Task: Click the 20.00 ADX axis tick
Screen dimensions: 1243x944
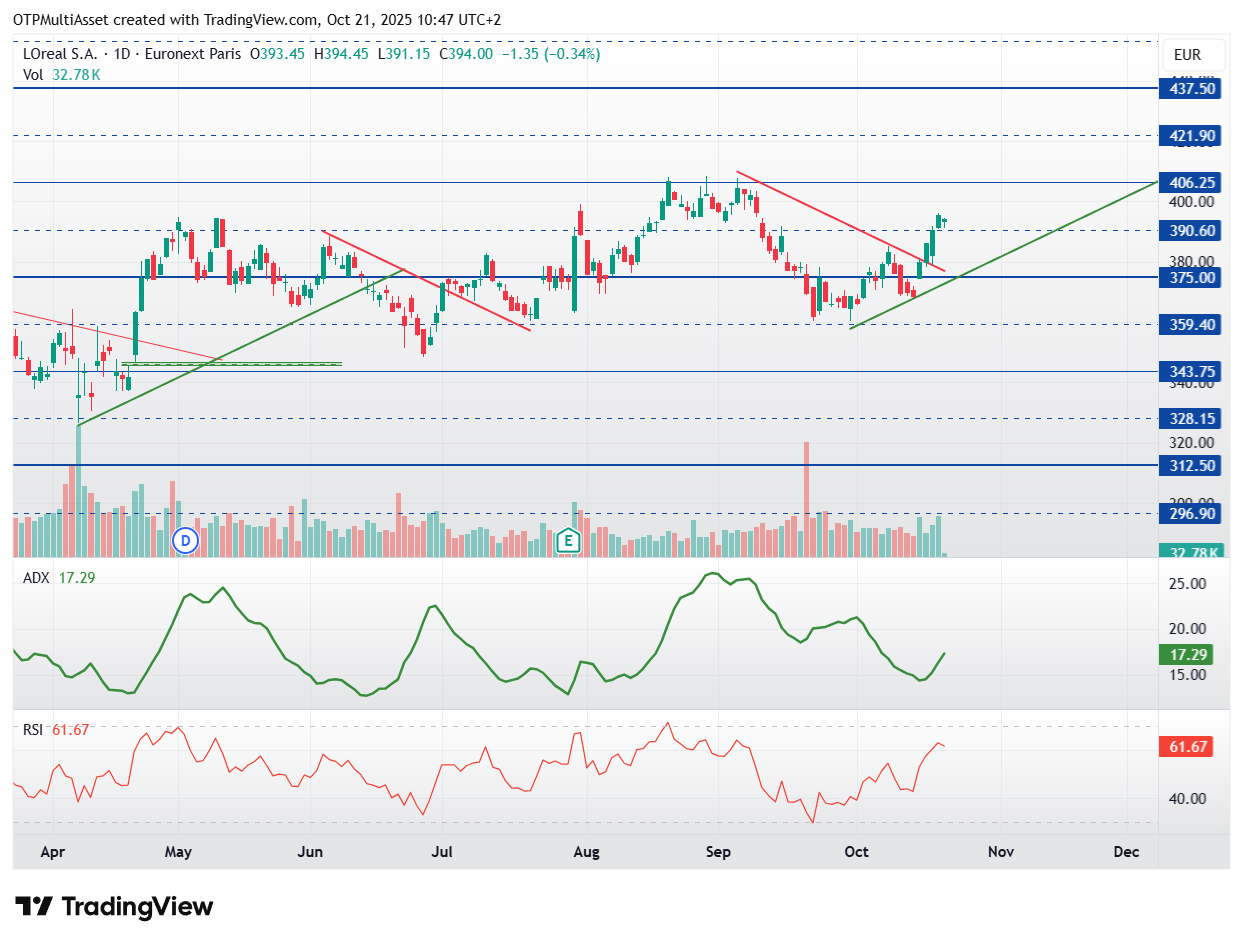Action: pyautogui.click(x=1188, y=628)
